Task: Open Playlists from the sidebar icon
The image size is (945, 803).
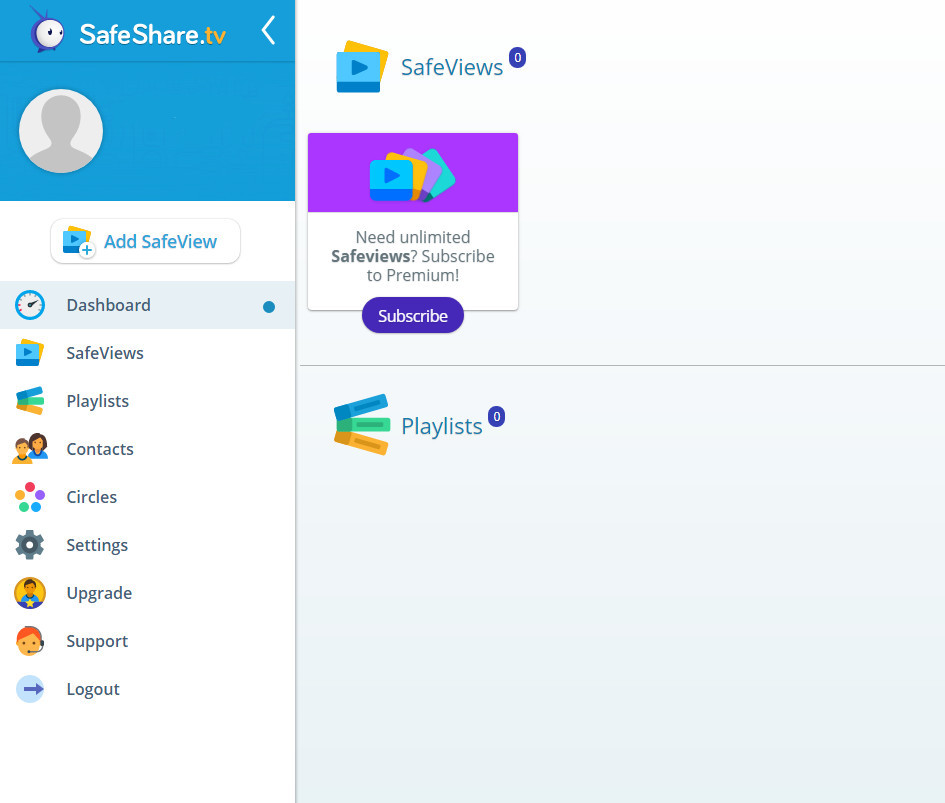Action: tap(30, 401)
